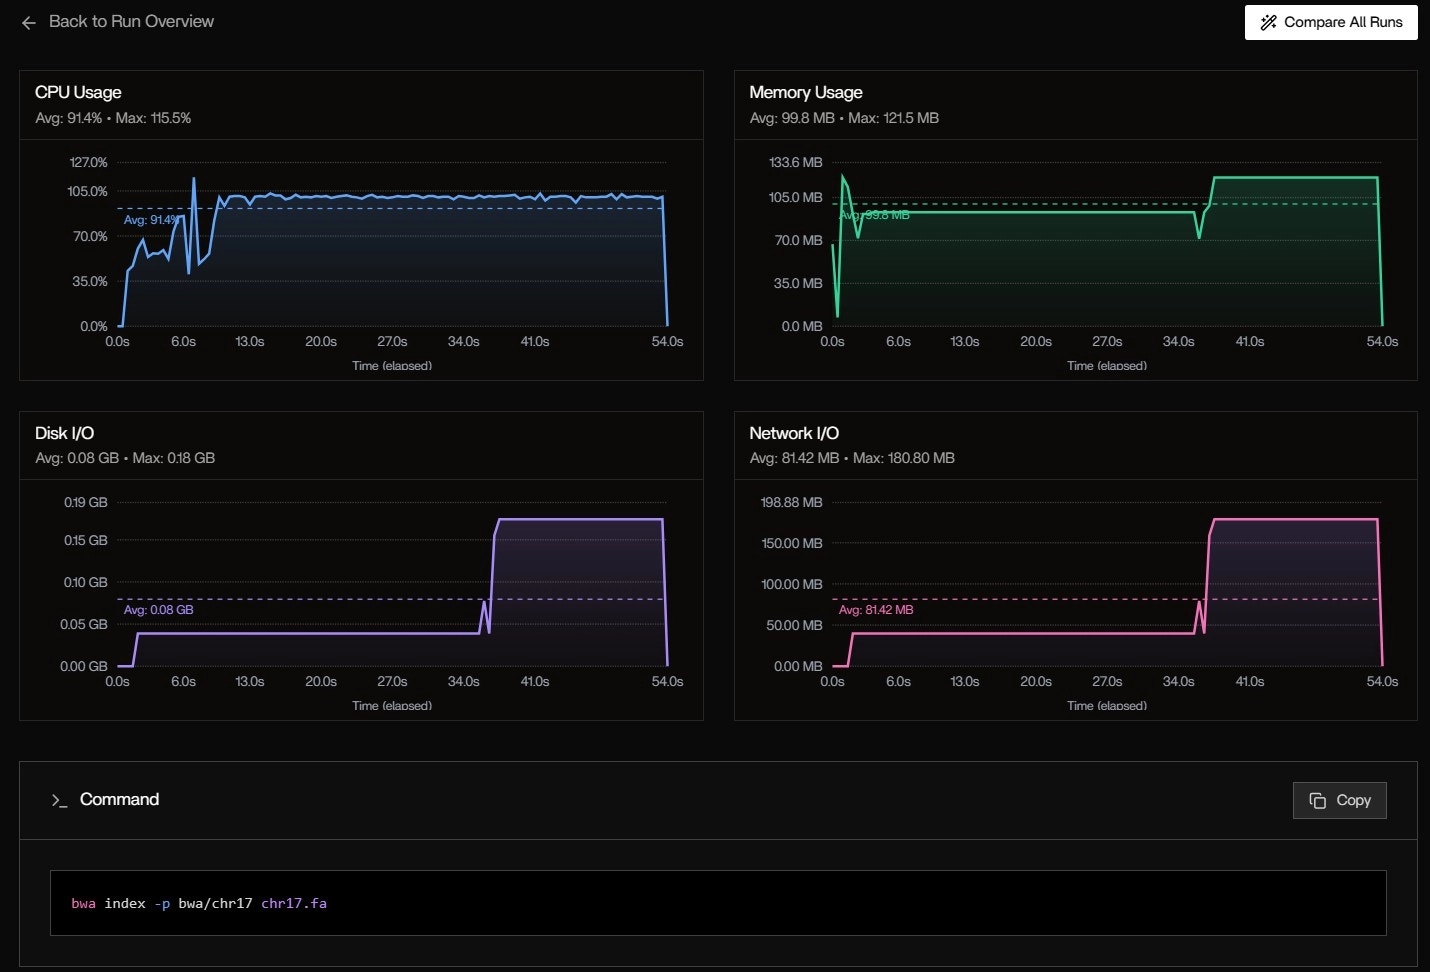Copy the bwa command using the Copy button
1430x972 pixels.
[x=1340, y=800]
